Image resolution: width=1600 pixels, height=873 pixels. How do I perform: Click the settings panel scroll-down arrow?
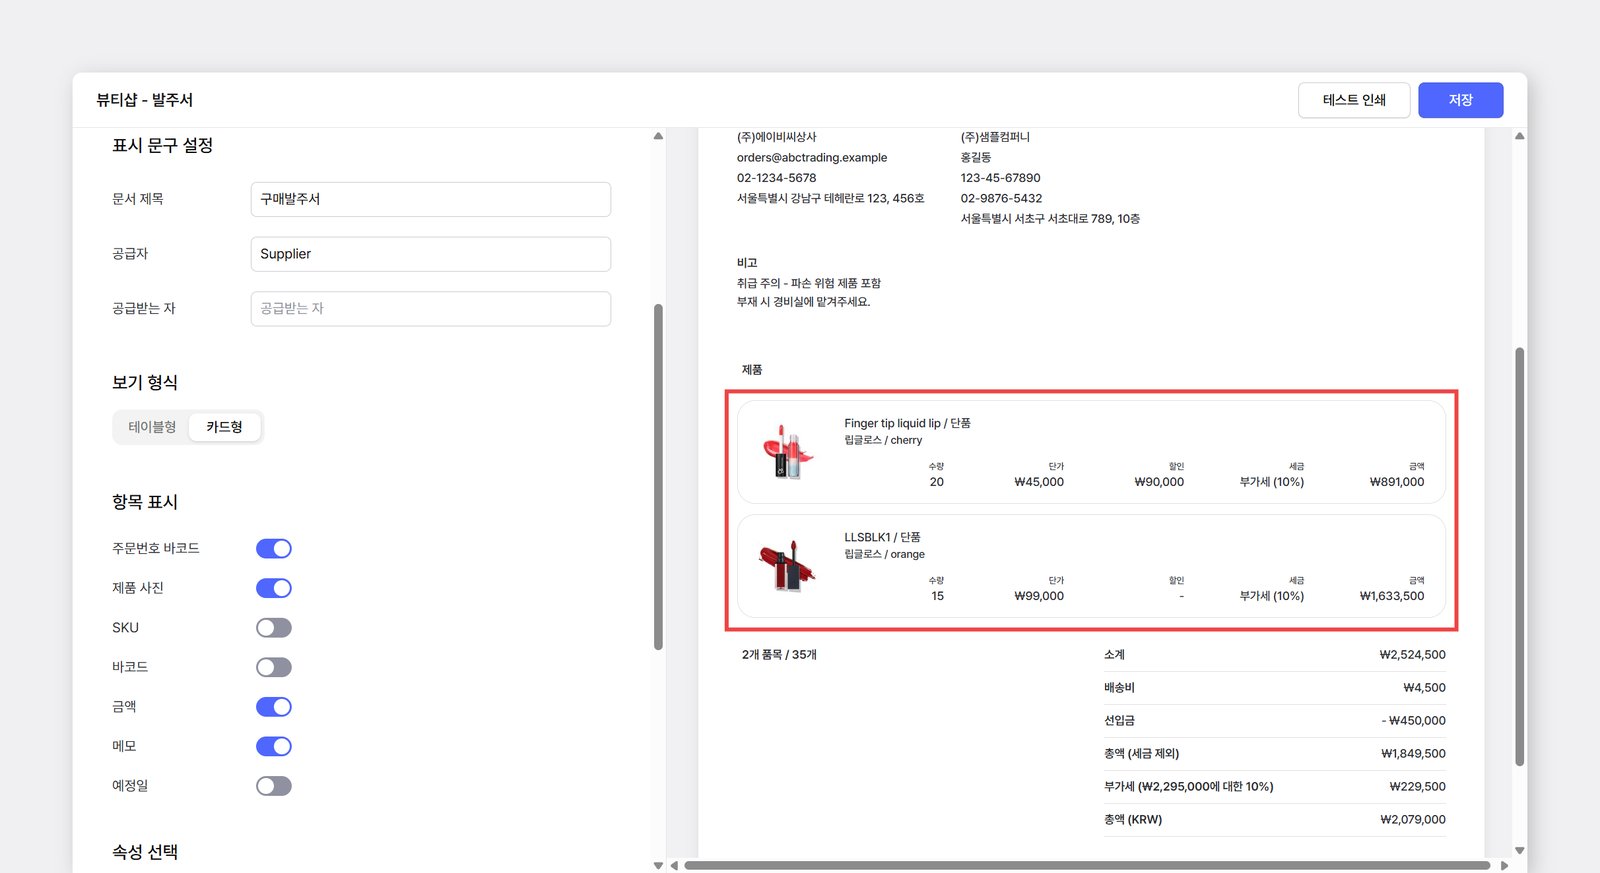tap(658, 865)
